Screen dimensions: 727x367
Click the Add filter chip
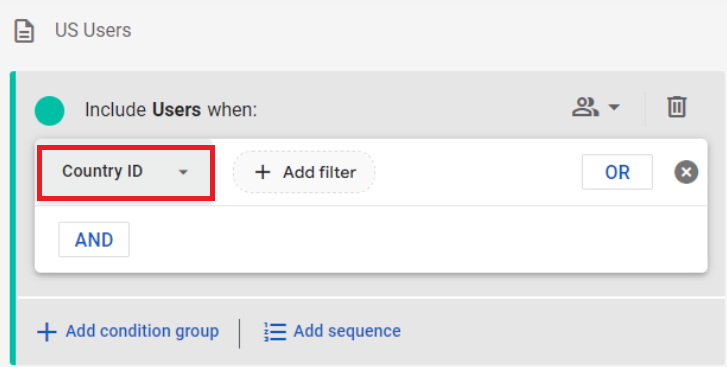click(304, 172)
